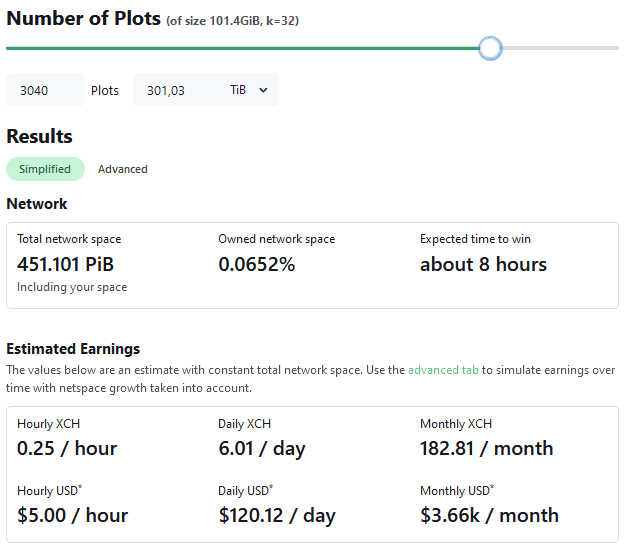Select the Simplified results tab
The image size is (629, 550).
coord(45,169)
